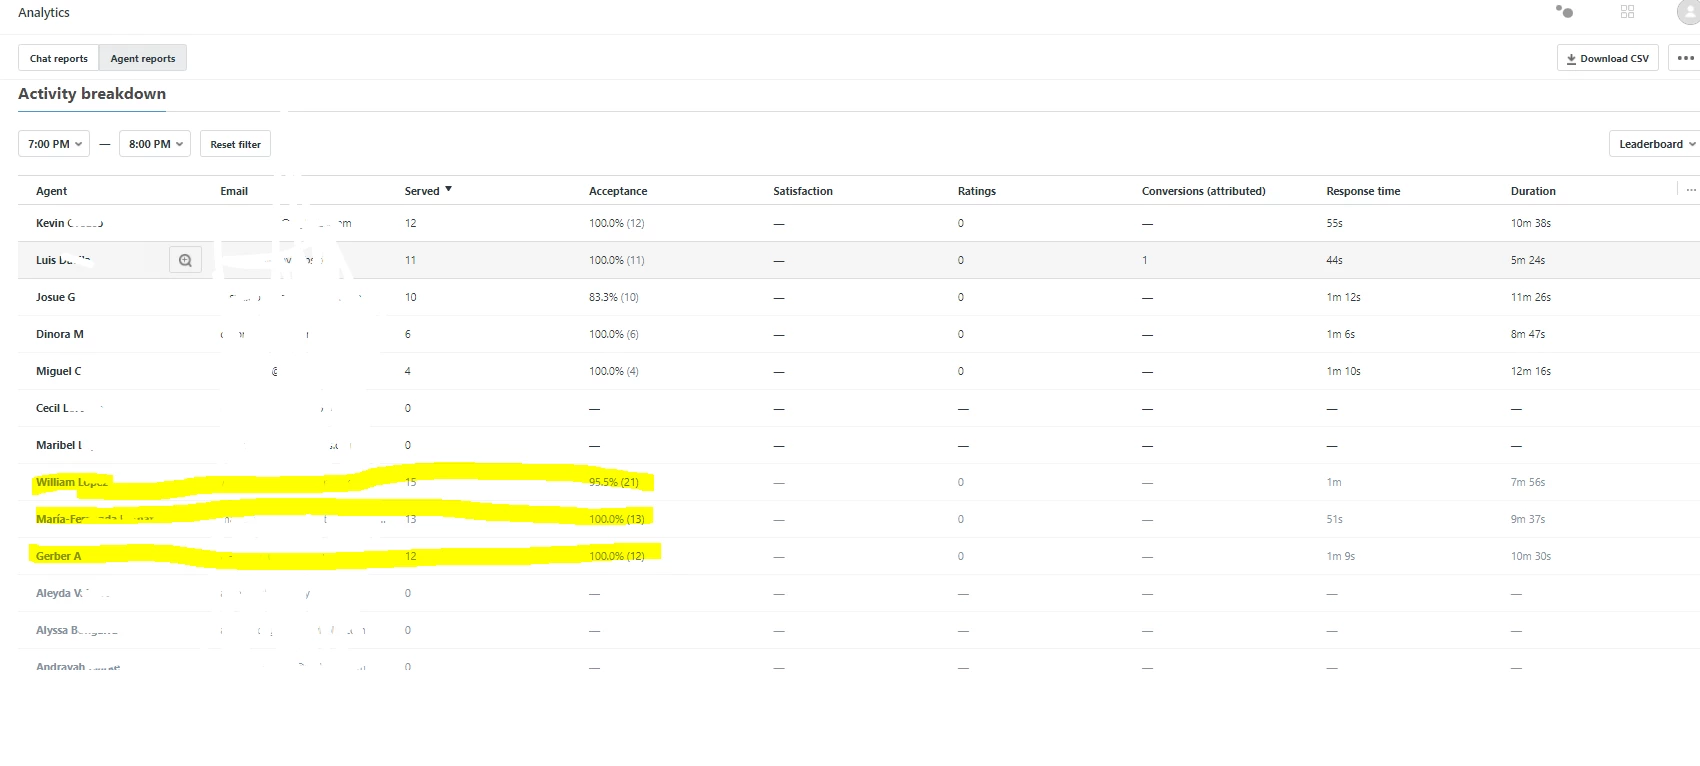Image resolution: width=1700 pixels, height=766 pixels.
Task: Download CSV of the report
Action: (1608, 58)
